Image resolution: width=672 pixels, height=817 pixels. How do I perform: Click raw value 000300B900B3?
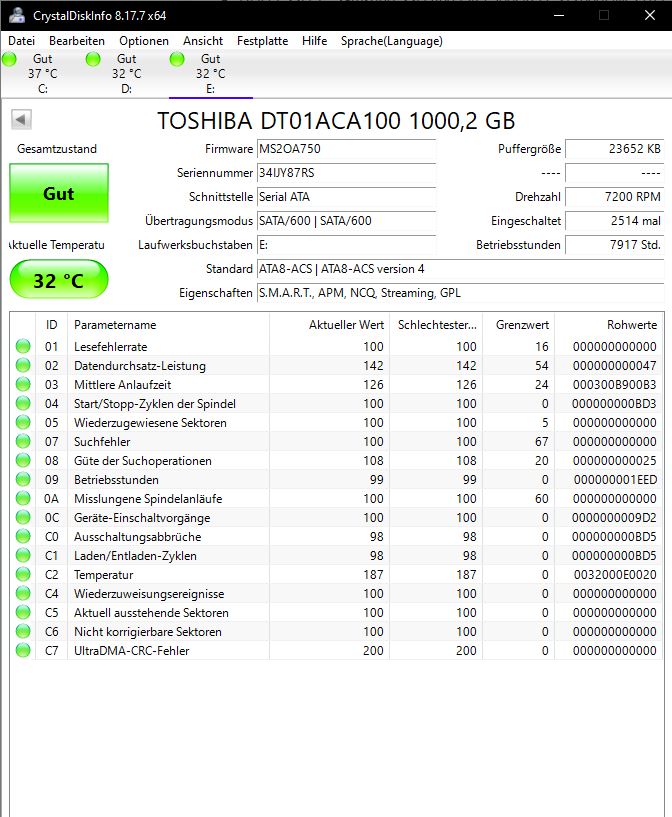[615, 385]
